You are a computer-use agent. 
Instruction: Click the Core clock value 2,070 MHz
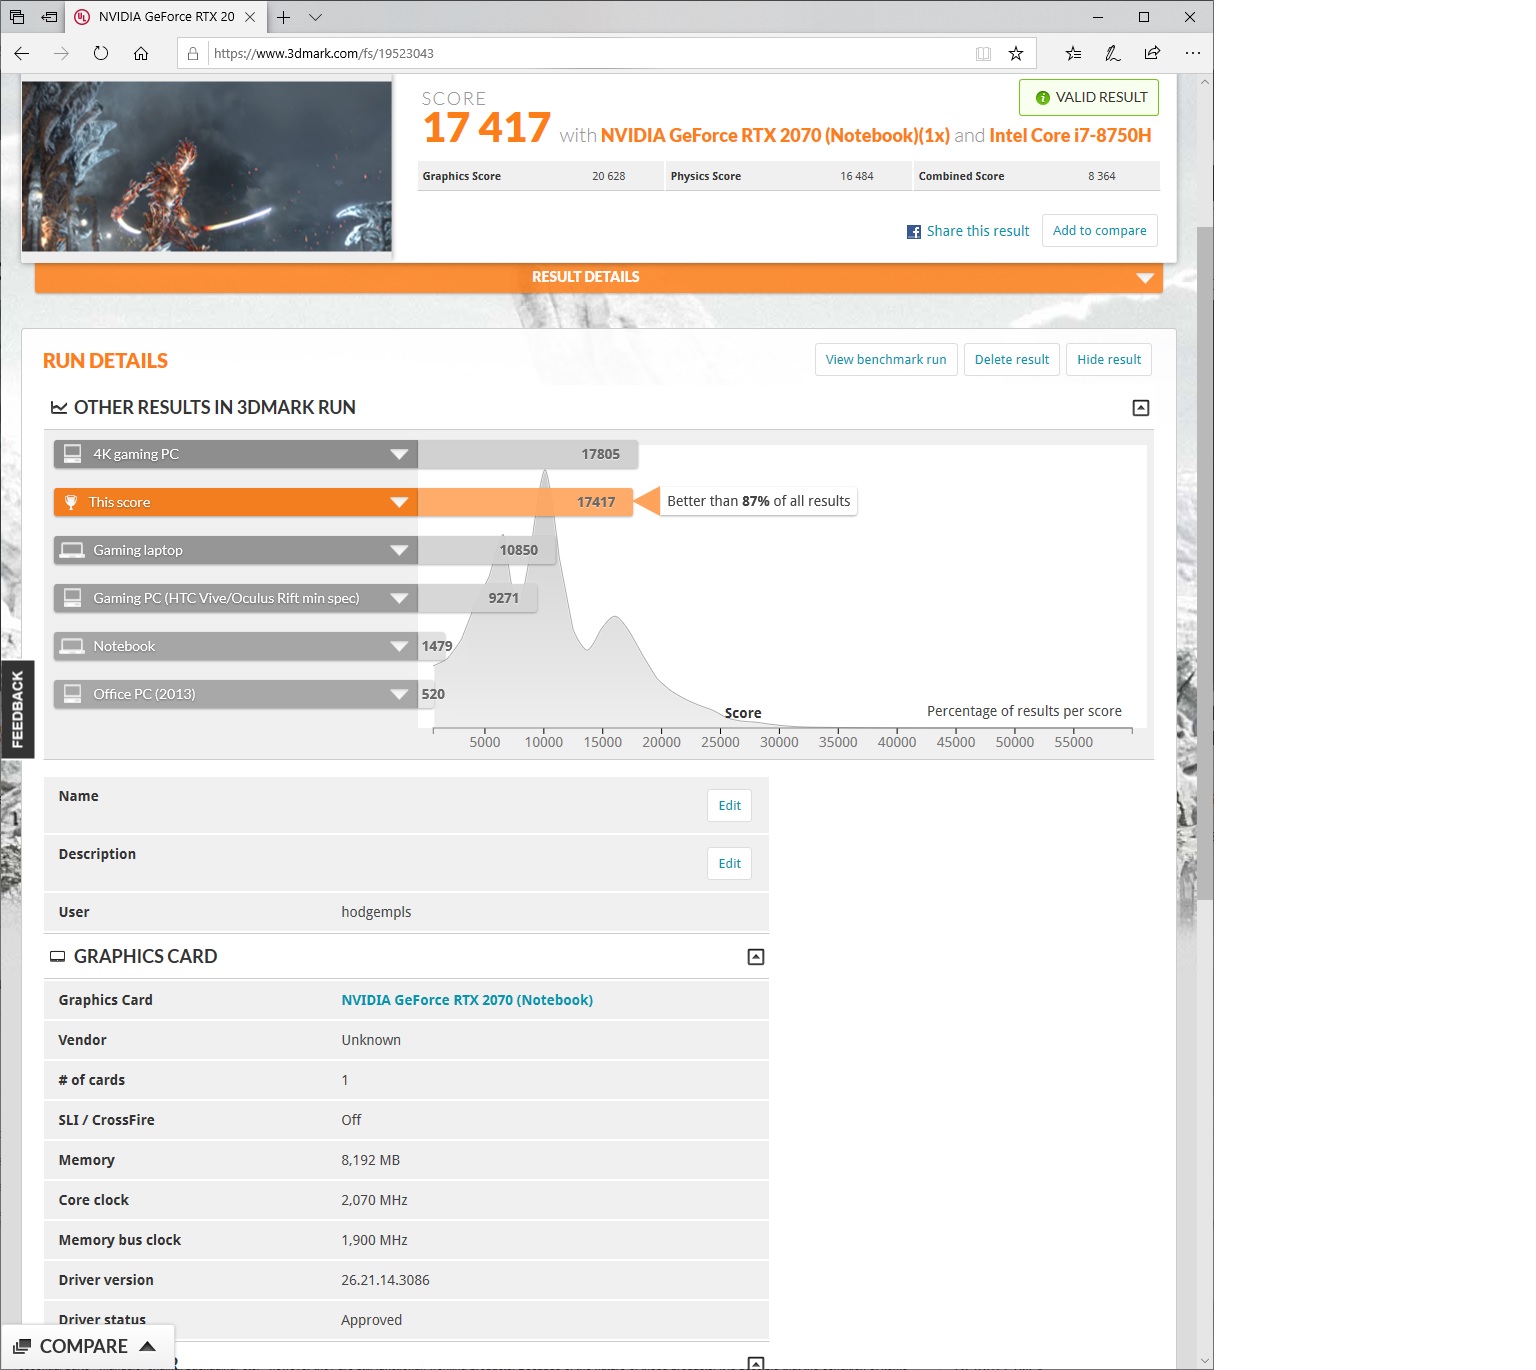click(x=374, y=1200)
